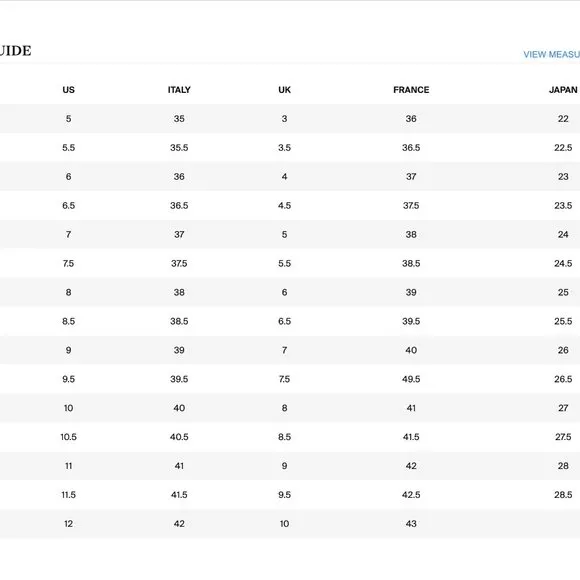Click US size 12 cell

point(68,524)
